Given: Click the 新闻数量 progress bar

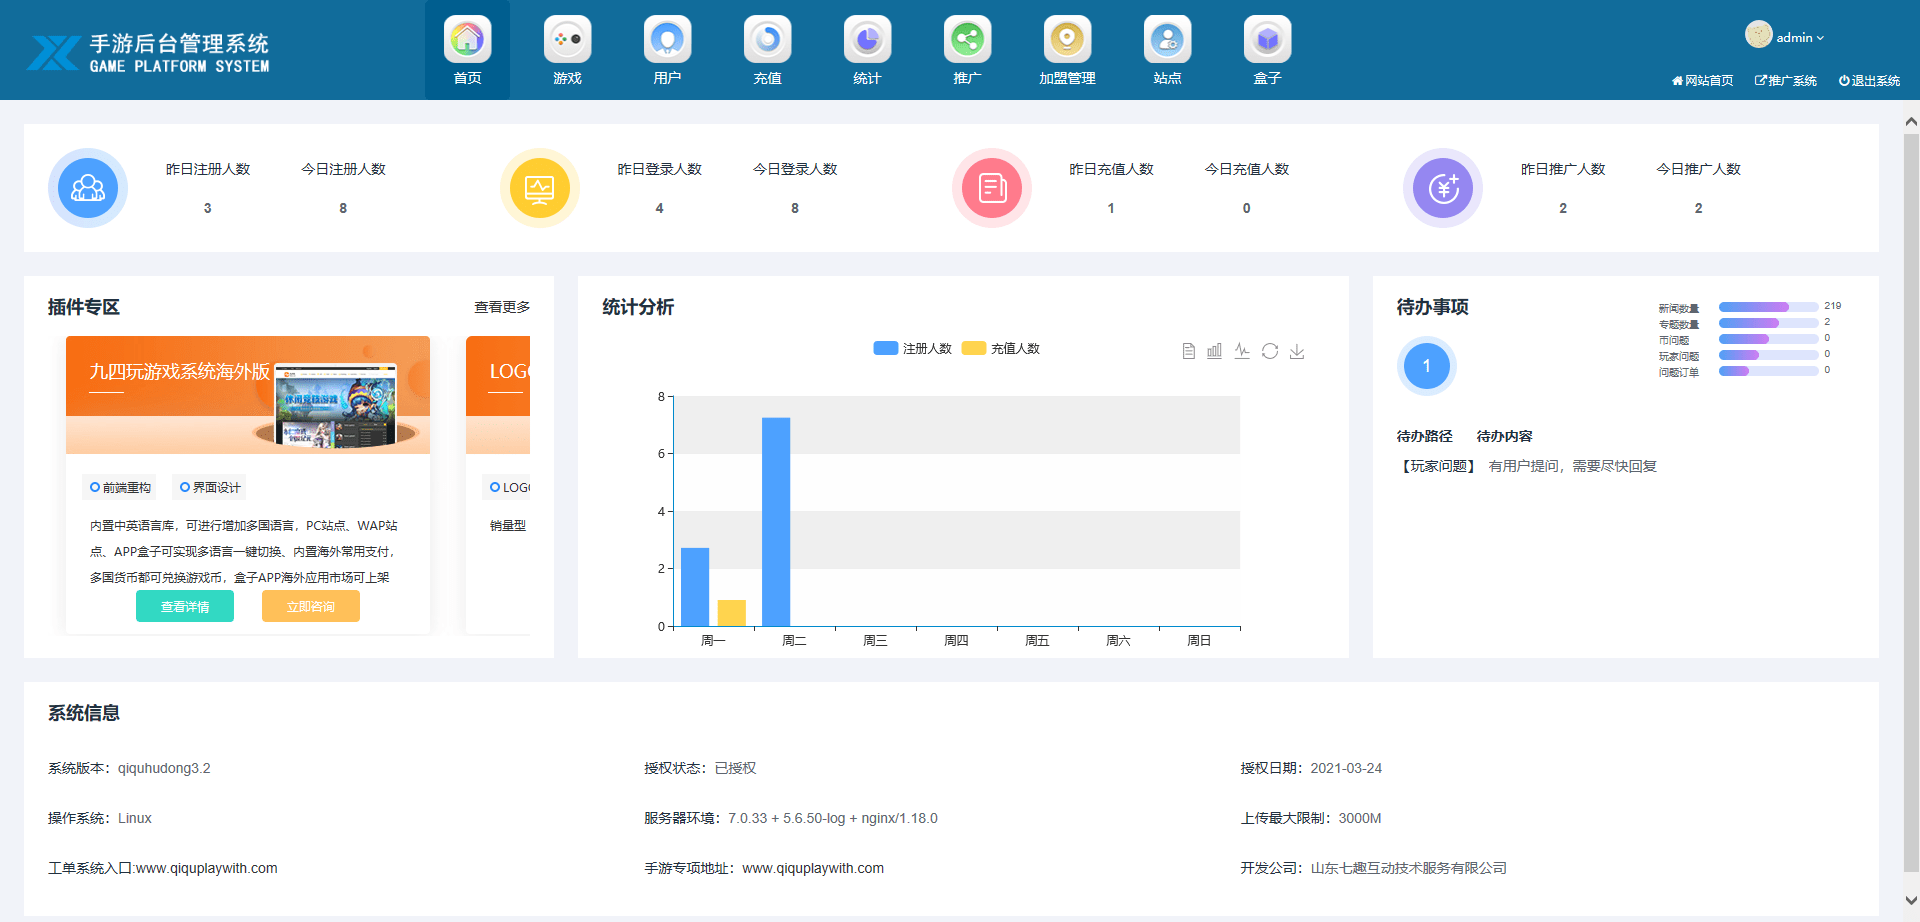Looking at the screenshot, I should (x=1767, y=307).
